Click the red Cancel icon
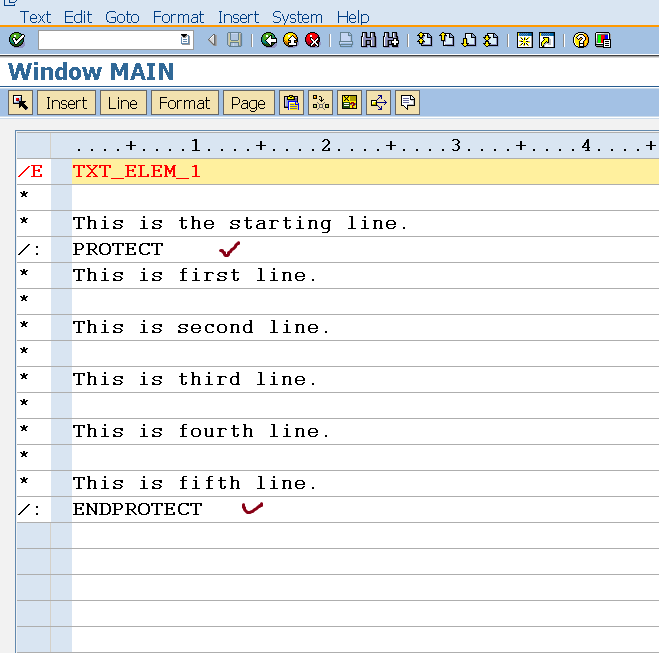Viewport: 660px width, 653px height. pos(313,40)
